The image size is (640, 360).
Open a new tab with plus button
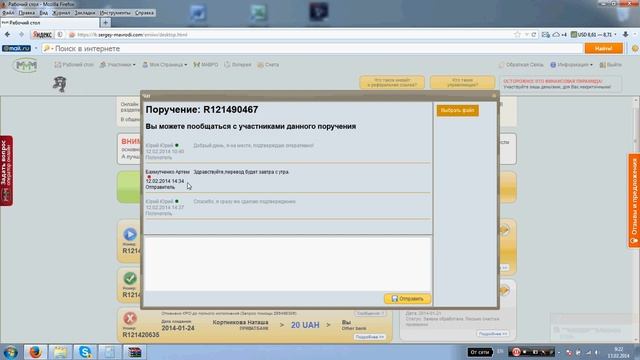105,23
